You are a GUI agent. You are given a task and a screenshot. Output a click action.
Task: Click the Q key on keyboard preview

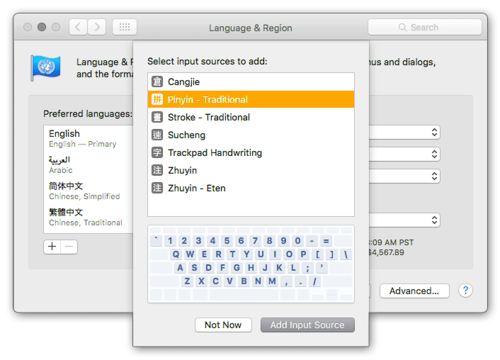point(176,254)
